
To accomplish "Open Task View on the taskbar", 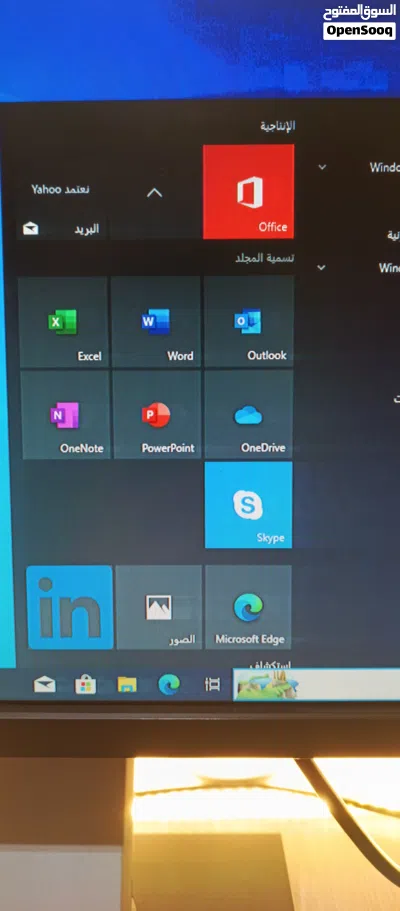I will [x=212, y=684].
